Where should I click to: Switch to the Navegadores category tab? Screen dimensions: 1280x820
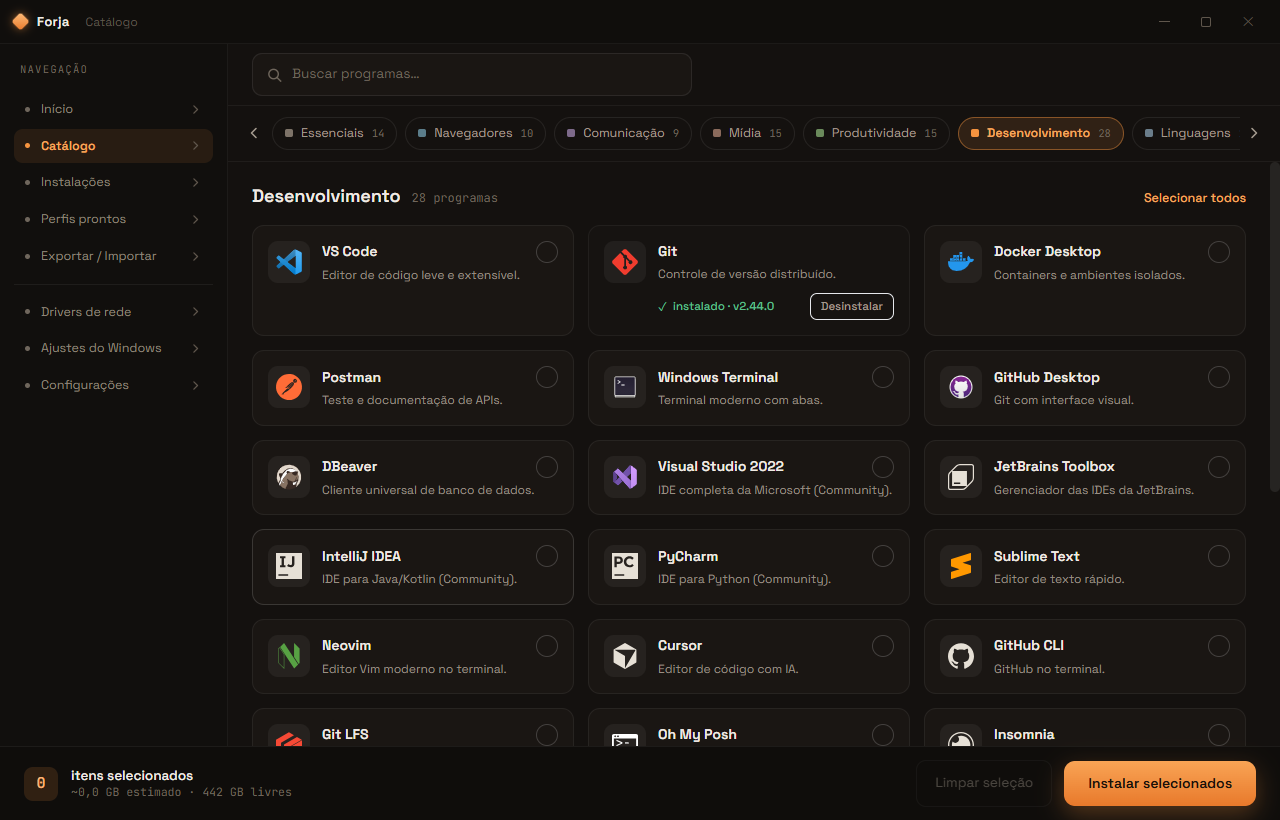coord(475,133)
